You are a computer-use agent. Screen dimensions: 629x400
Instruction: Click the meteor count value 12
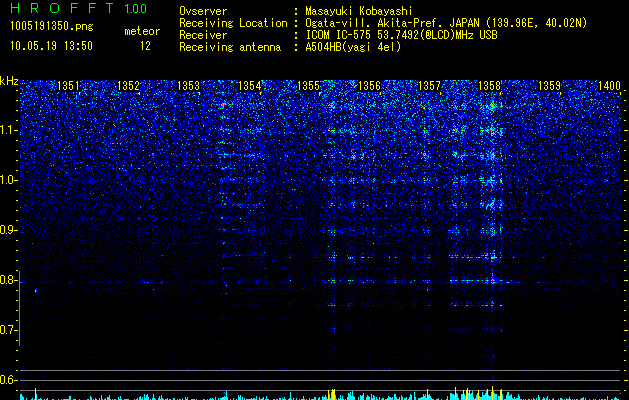[x=145, y=46]
